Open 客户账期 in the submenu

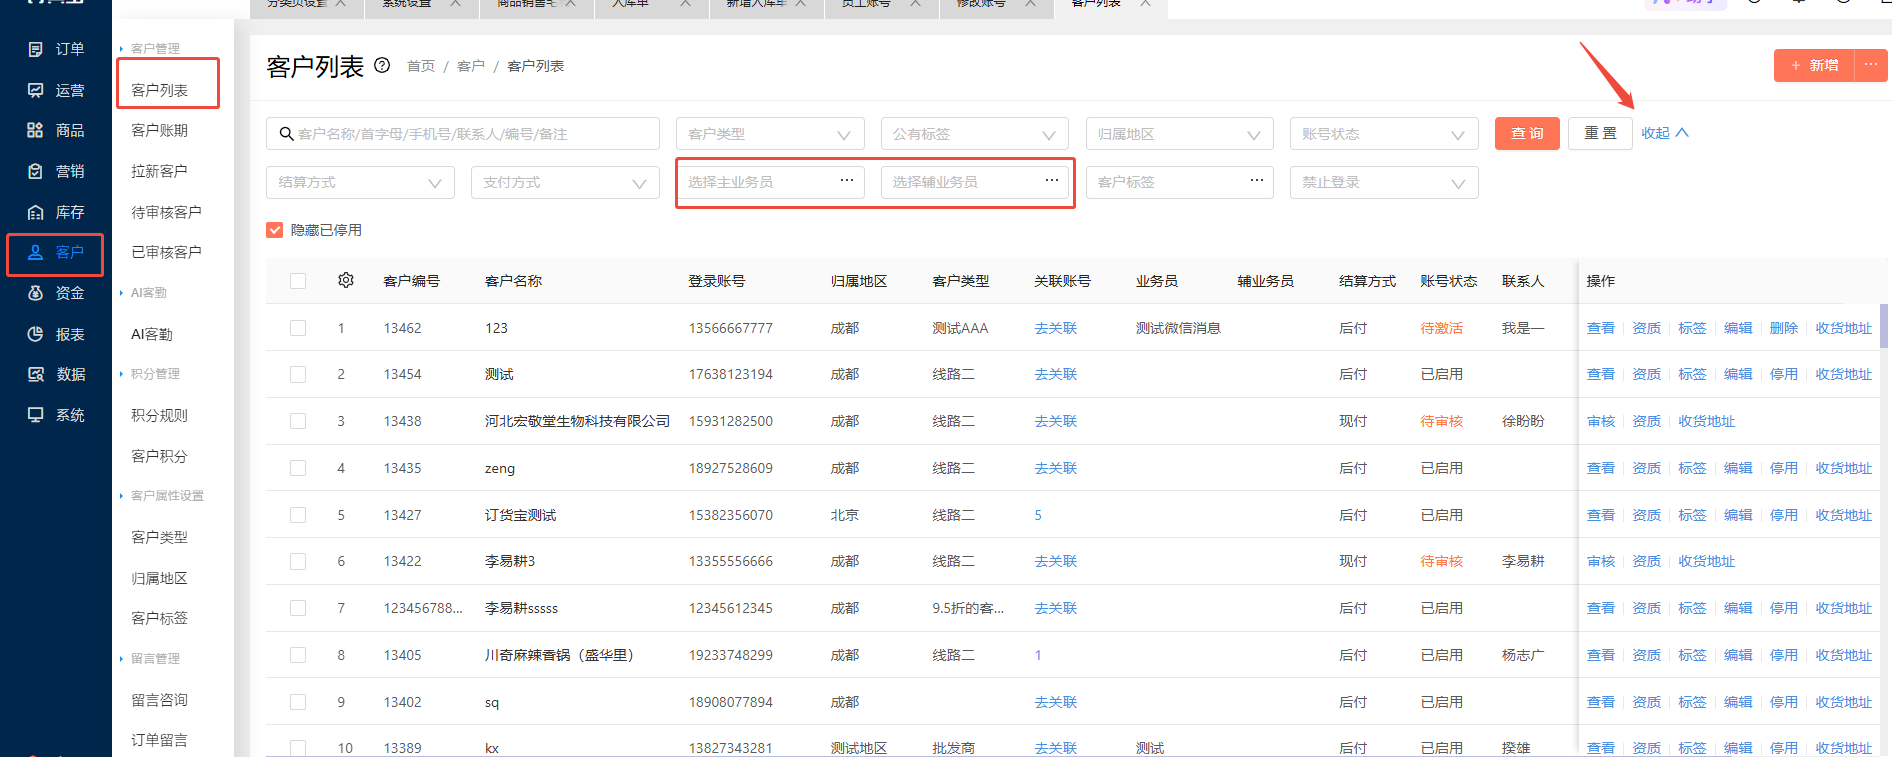(160, 131)
